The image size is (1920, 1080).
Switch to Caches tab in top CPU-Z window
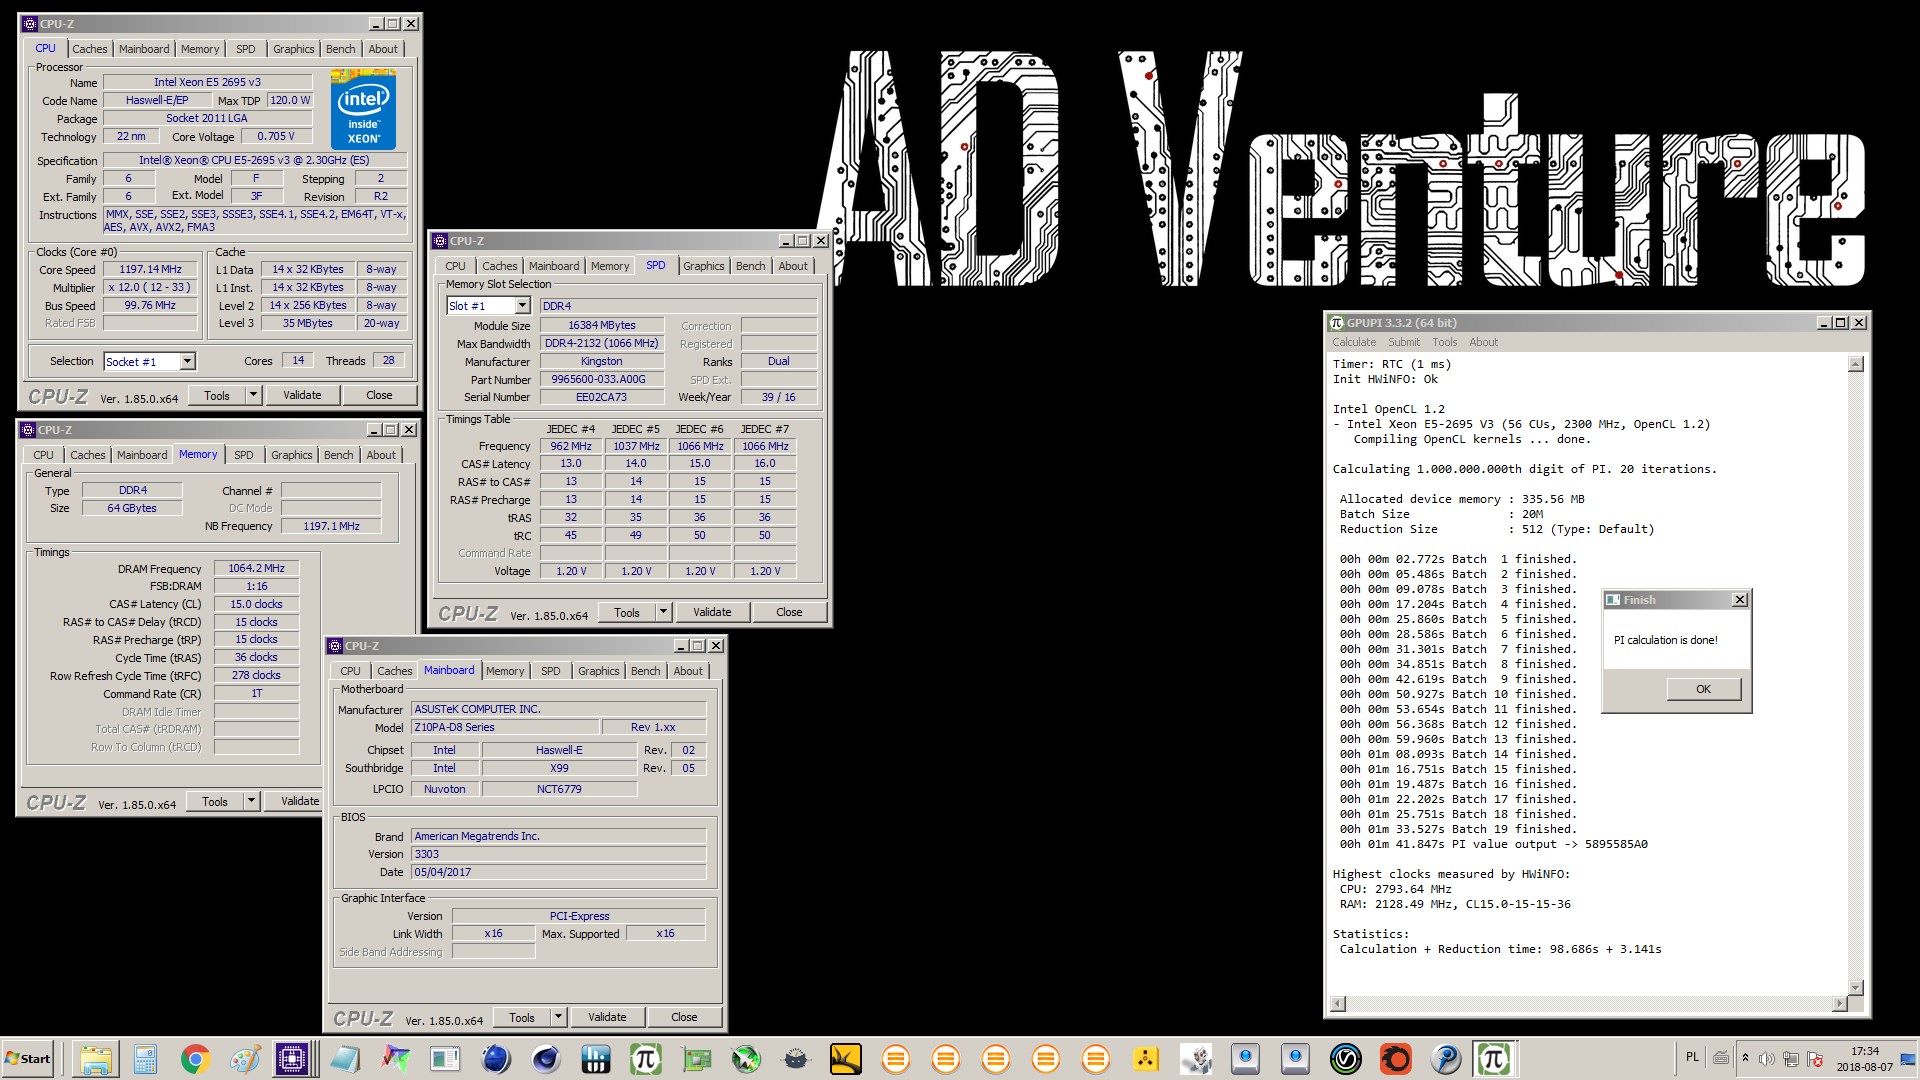click(x=89, y=49)
